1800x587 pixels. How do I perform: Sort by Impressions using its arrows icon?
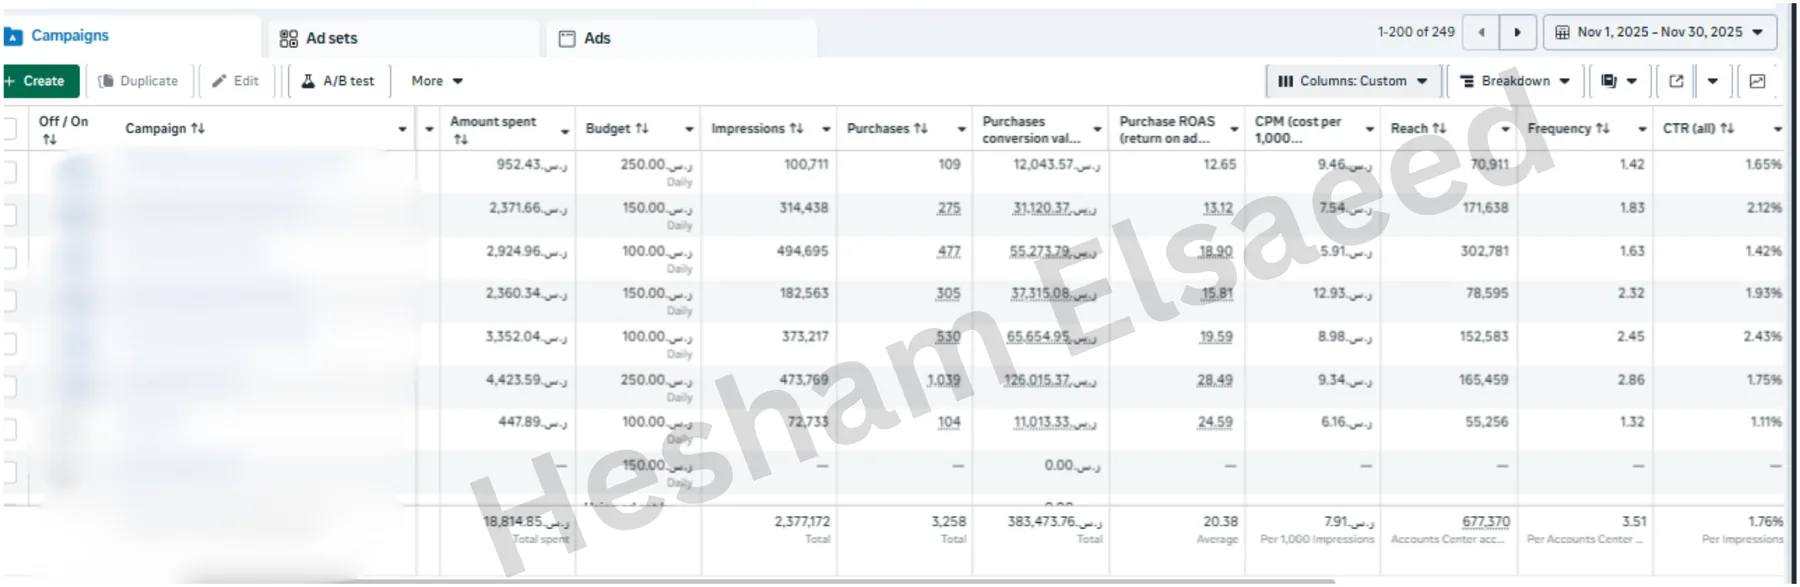(x=796, y=129)
